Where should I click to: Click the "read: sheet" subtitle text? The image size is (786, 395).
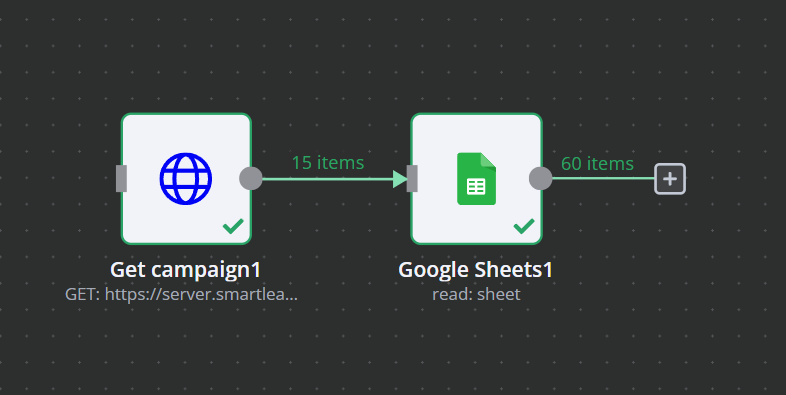pyautogui.click(x=476, y=294)
